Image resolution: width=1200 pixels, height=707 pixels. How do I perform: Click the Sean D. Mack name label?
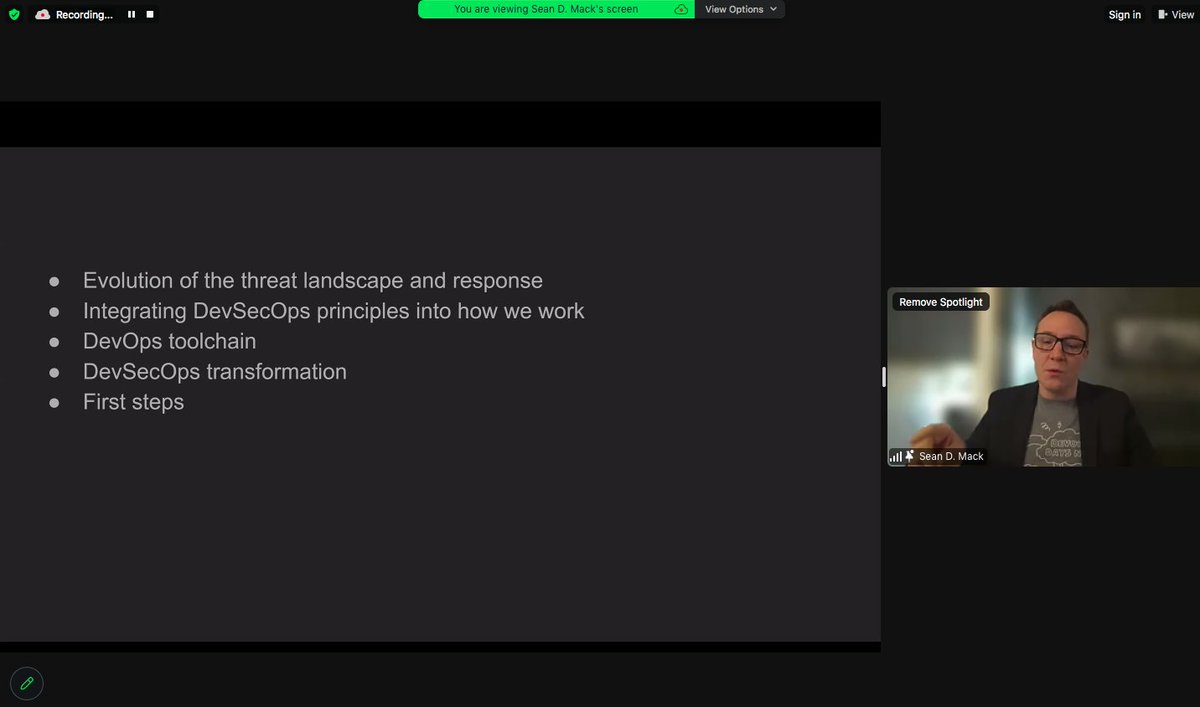coord(952,456)
